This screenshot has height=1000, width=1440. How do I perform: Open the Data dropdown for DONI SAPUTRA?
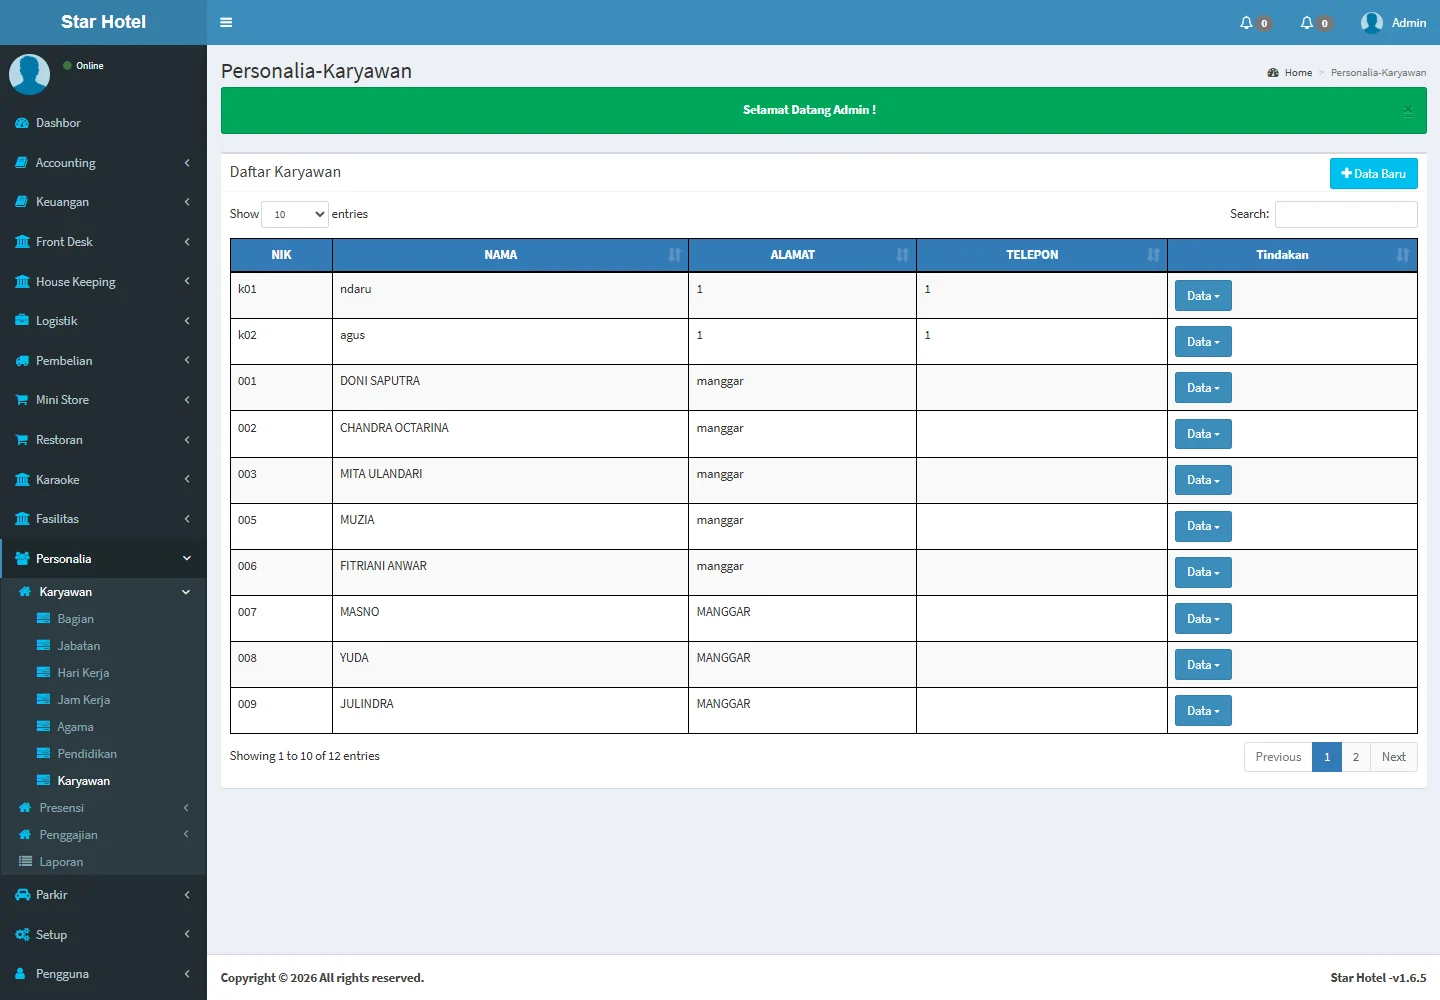1203,388
